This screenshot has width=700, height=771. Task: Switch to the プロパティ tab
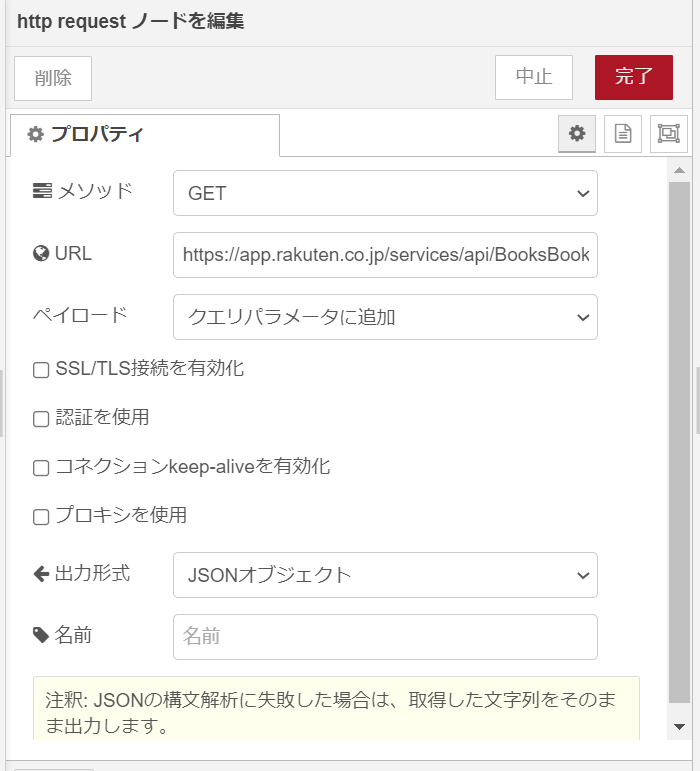[145, 135]
